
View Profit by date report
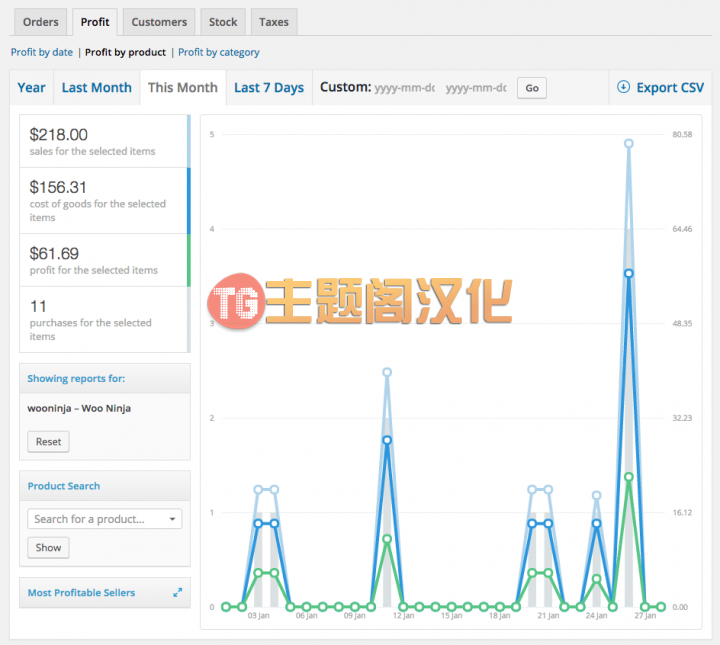click(x=42, y=52)
